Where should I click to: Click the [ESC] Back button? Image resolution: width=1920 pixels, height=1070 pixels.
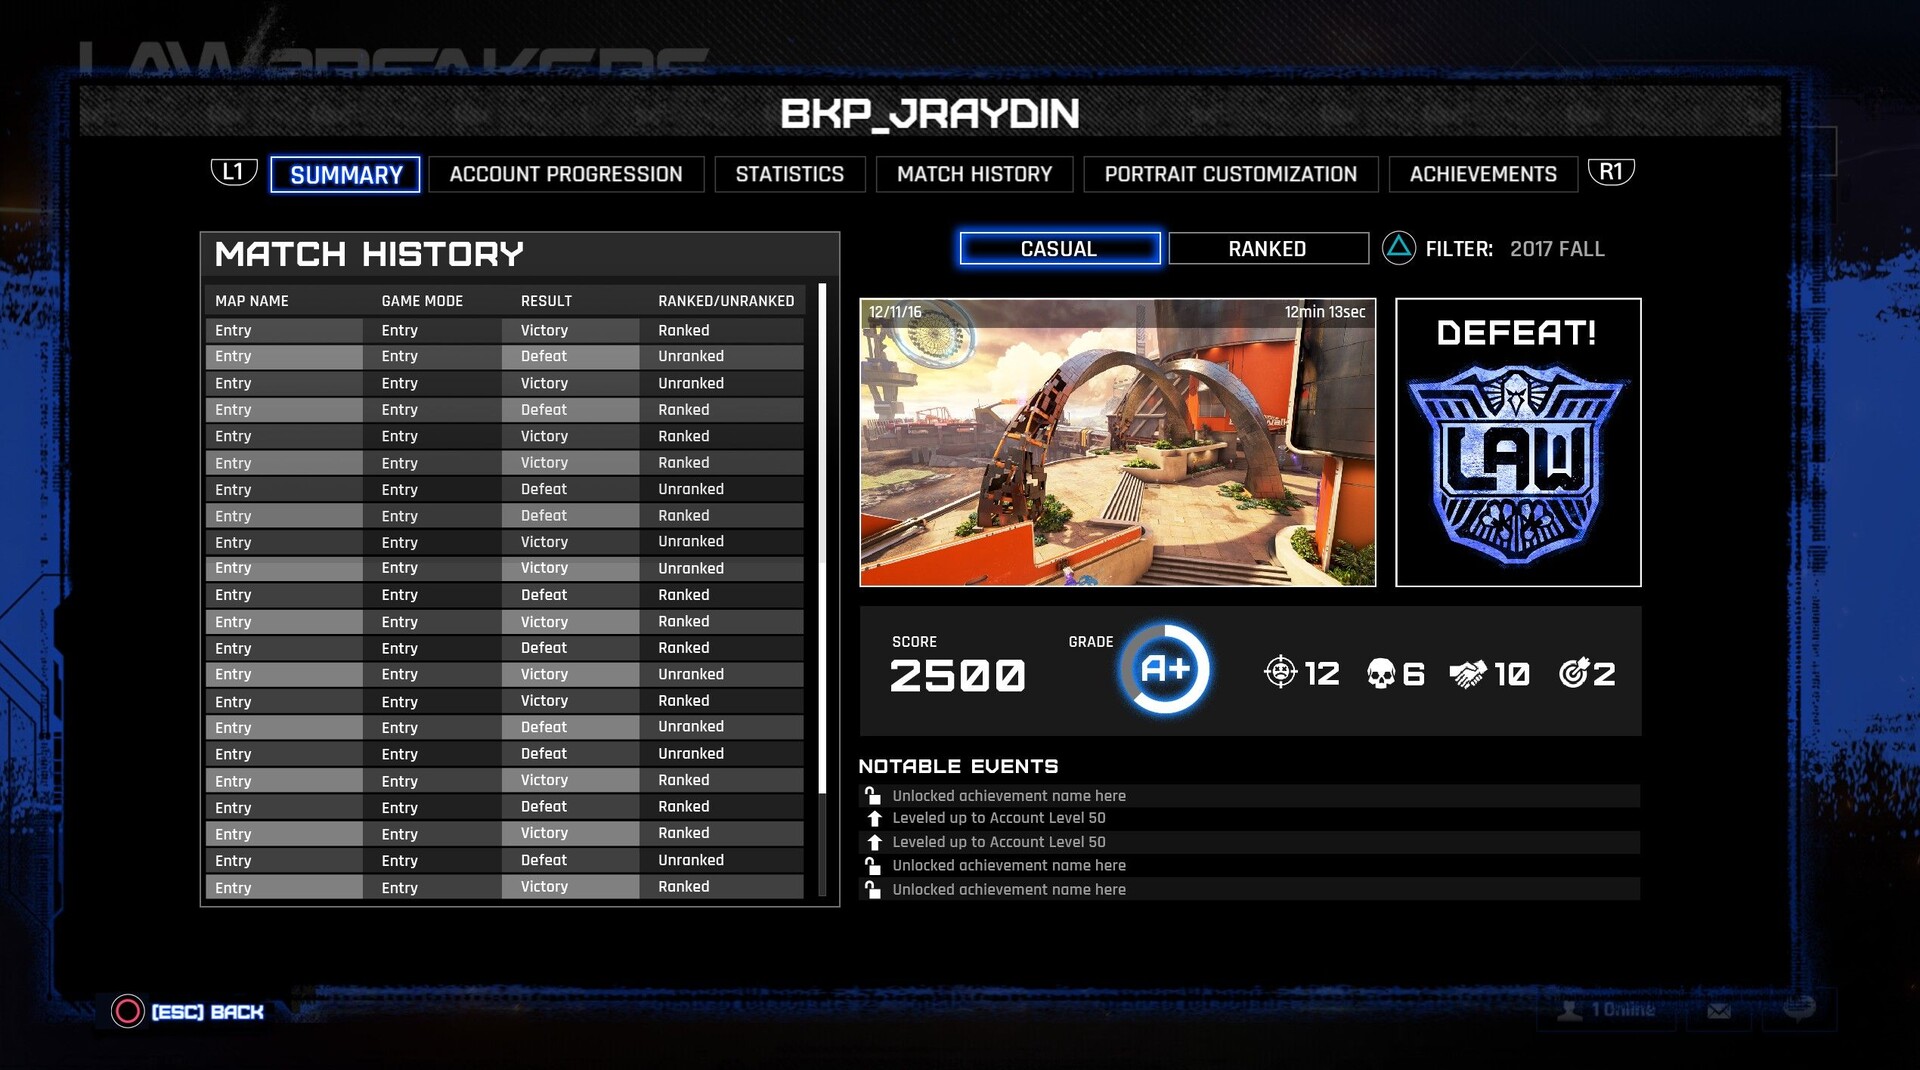click(x=207, y=1012)
